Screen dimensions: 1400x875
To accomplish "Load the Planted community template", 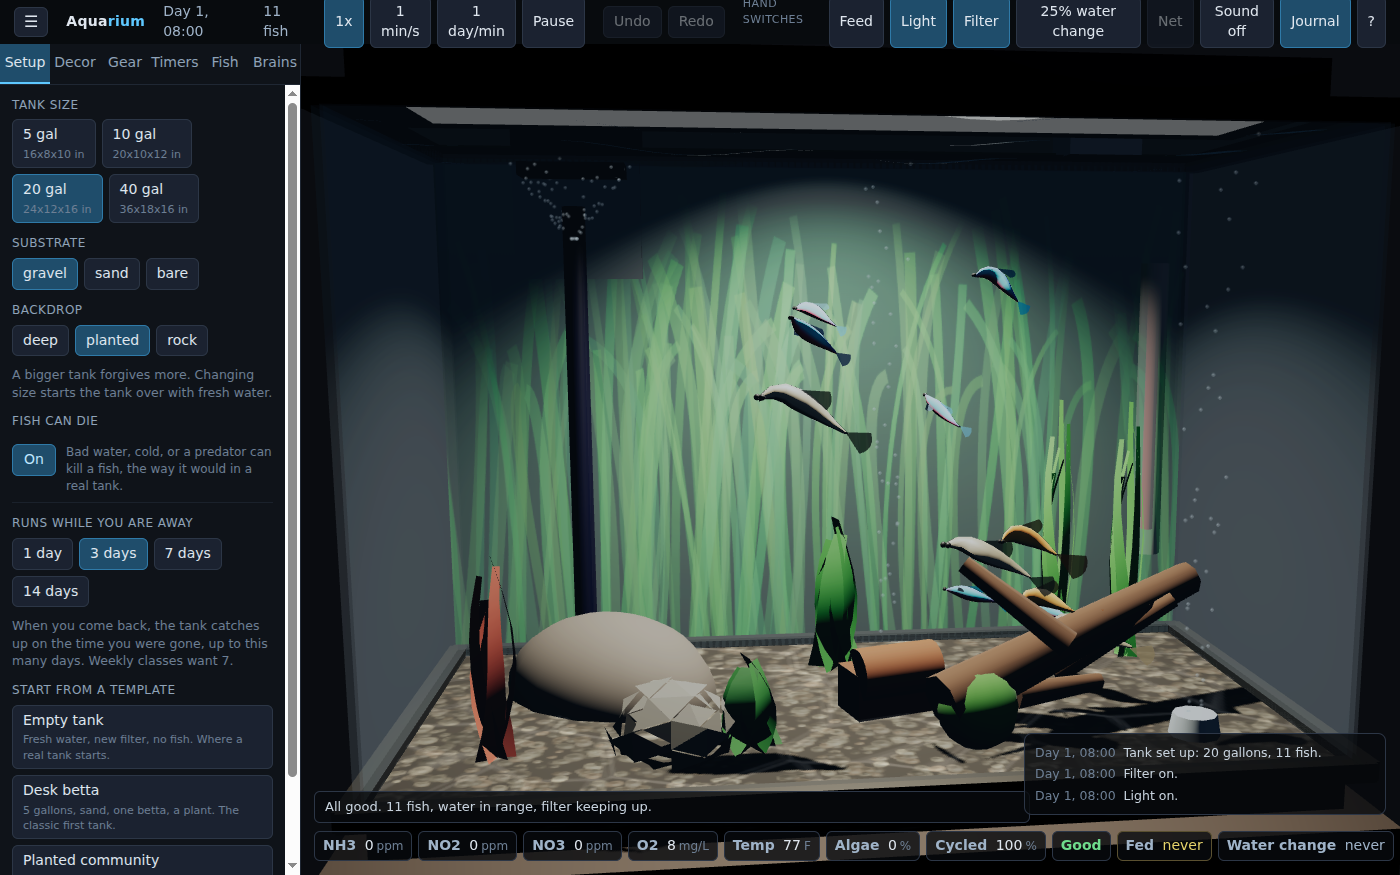I will 142,860.
